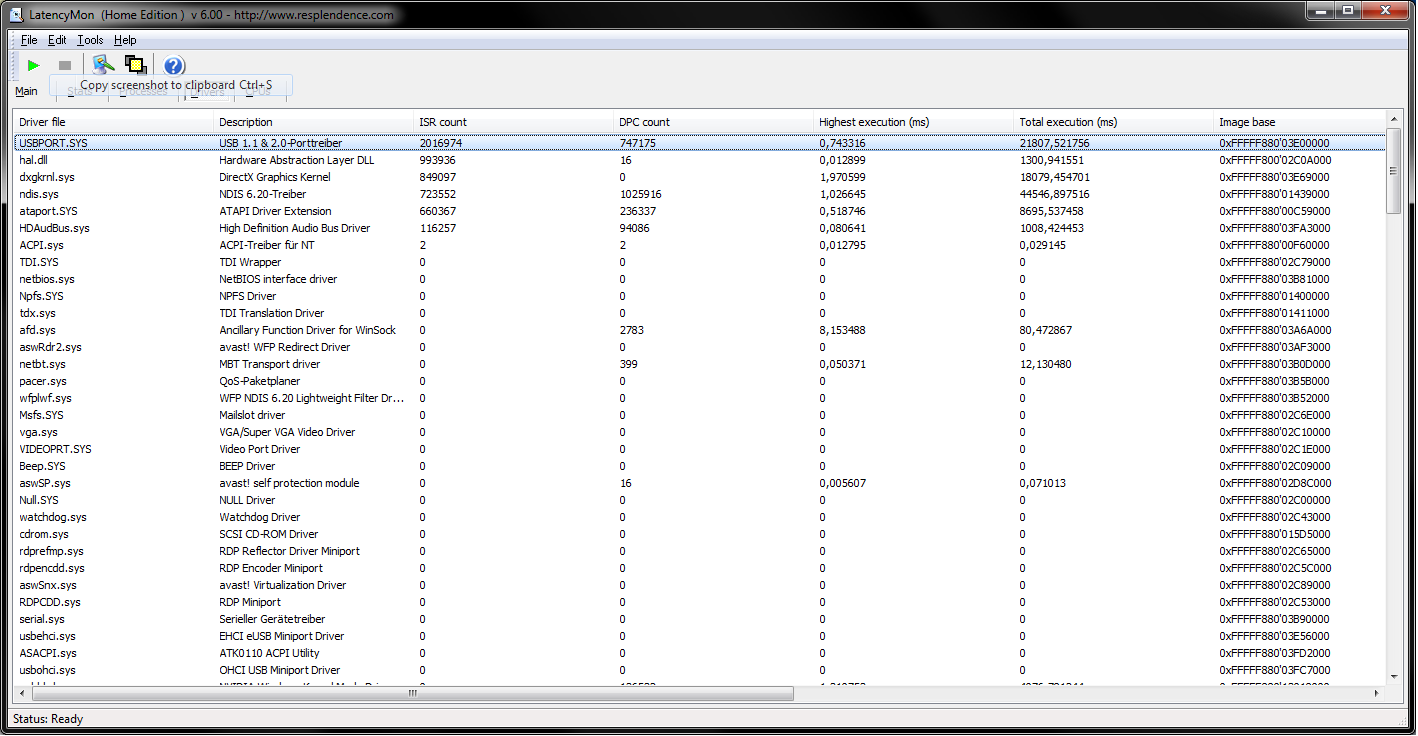Select the HDAudBus.sys driver row
Screen dimensions: 1418x736
(700, 228)
